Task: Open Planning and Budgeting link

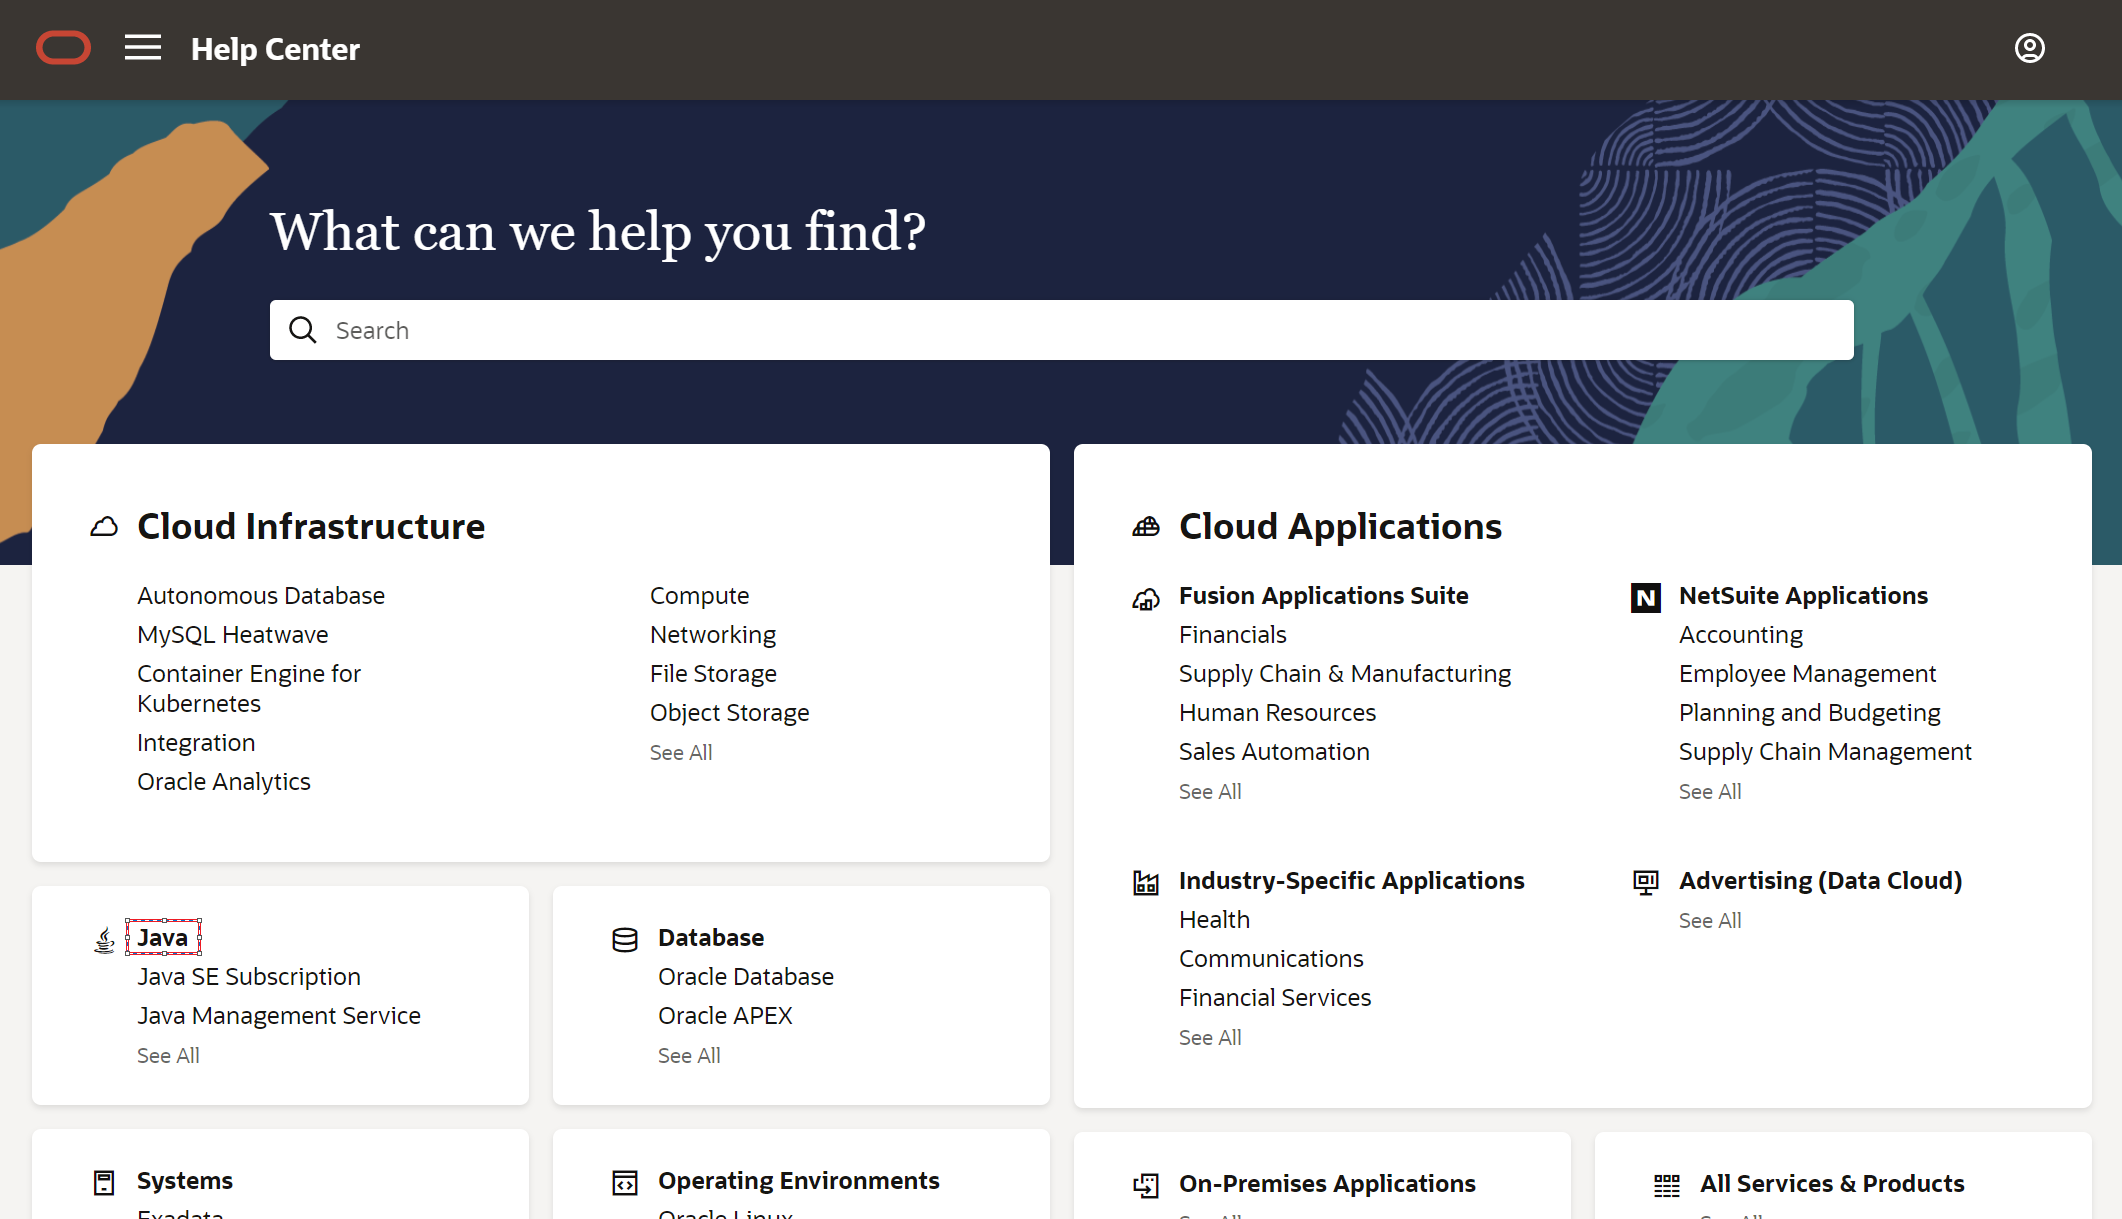Action: tap(1809, 713)
